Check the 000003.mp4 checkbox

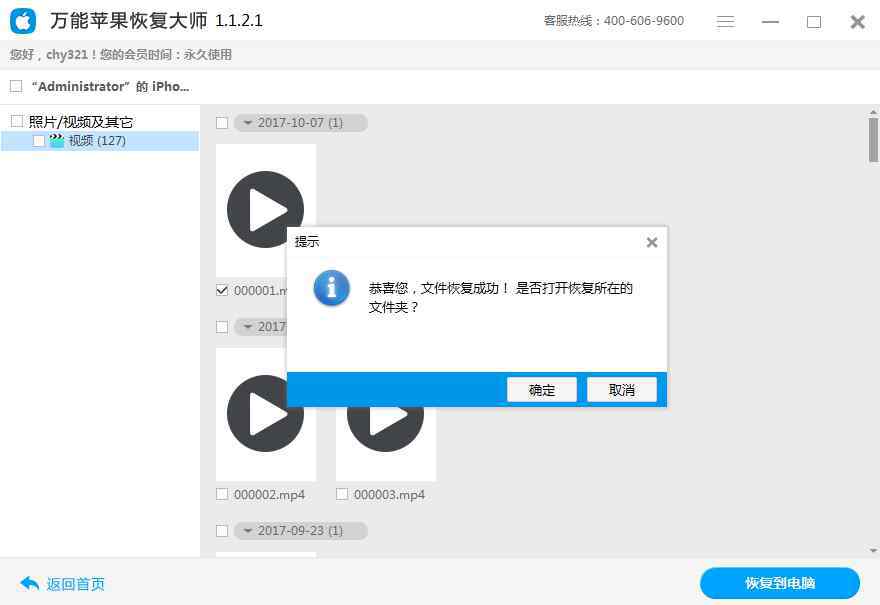coord(342,494)
